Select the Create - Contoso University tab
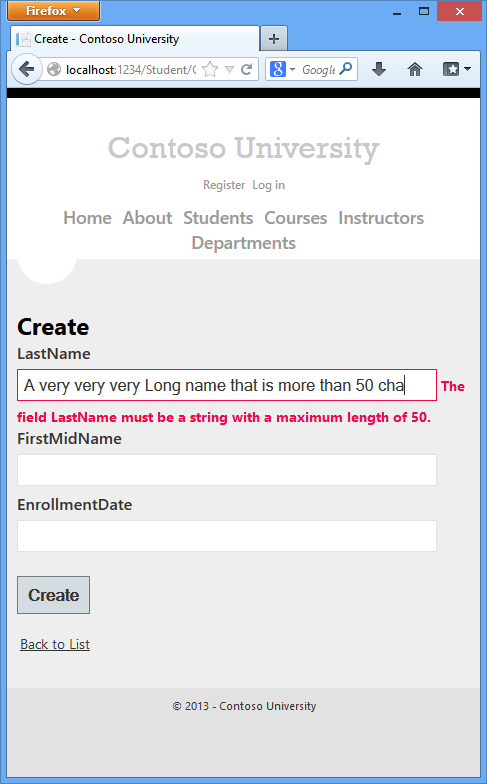This screenshot has width=487, height=784. coord(135,39)
